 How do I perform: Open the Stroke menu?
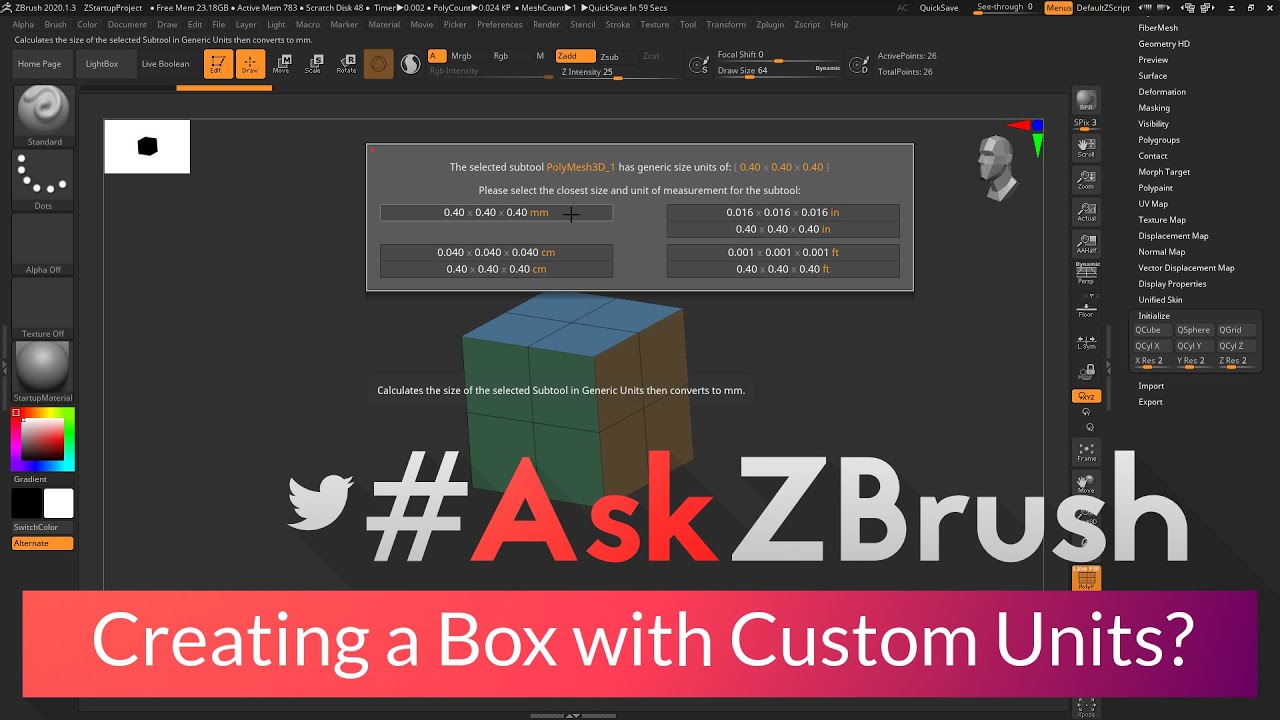(618, 24)
